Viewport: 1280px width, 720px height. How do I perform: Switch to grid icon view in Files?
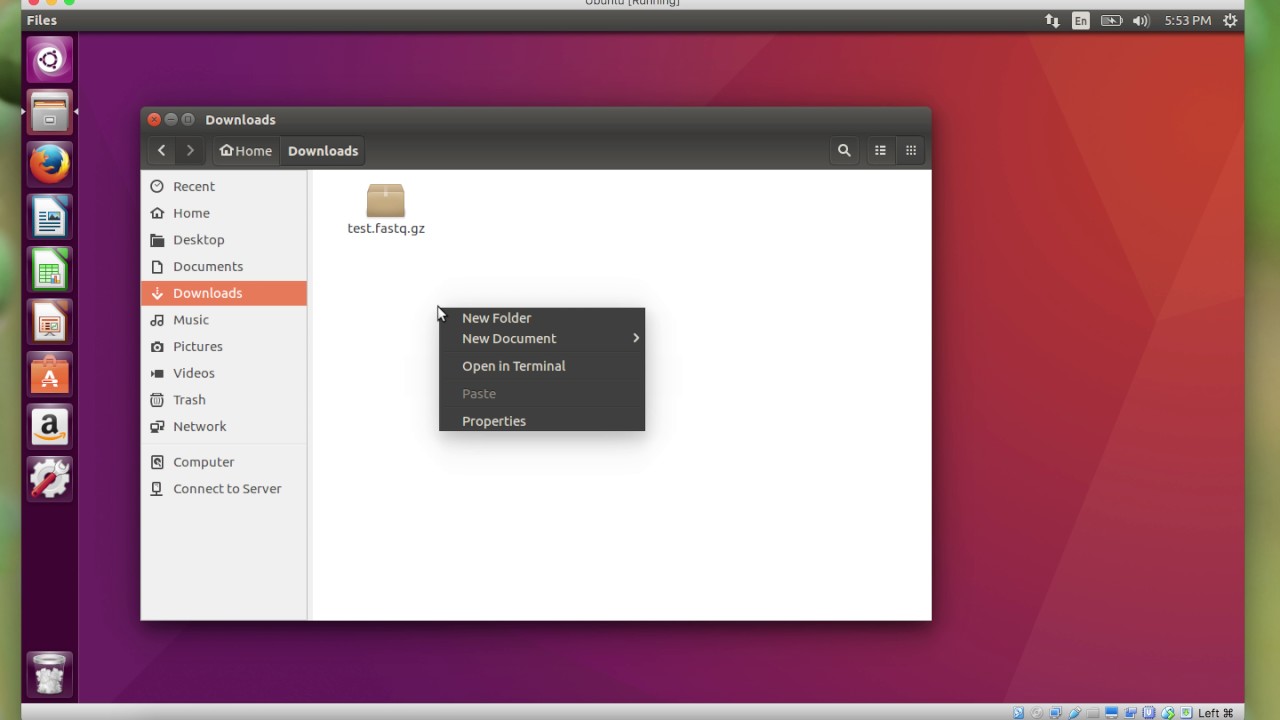click(911, 151)
